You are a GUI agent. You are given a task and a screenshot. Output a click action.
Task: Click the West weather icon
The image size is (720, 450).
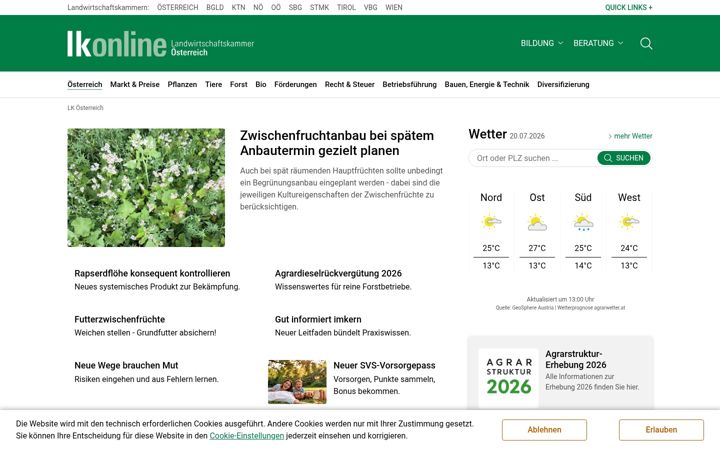[x=629, y=222]
